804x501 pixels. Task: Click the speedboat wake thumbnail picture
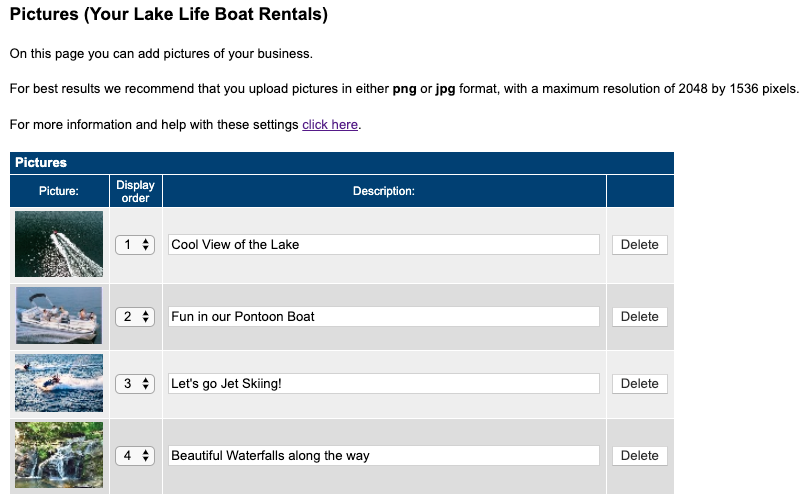(x=59, y=244)
